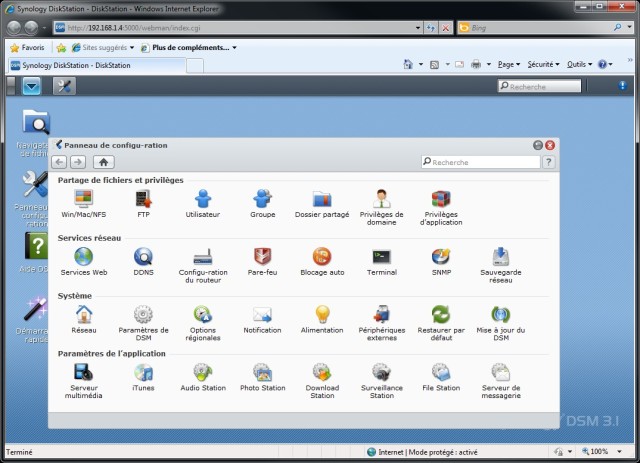Expand the zoom level 100% dropdown
Image resolution: width=640 pixels, height=463 pixels.
(x=620, y=452)
